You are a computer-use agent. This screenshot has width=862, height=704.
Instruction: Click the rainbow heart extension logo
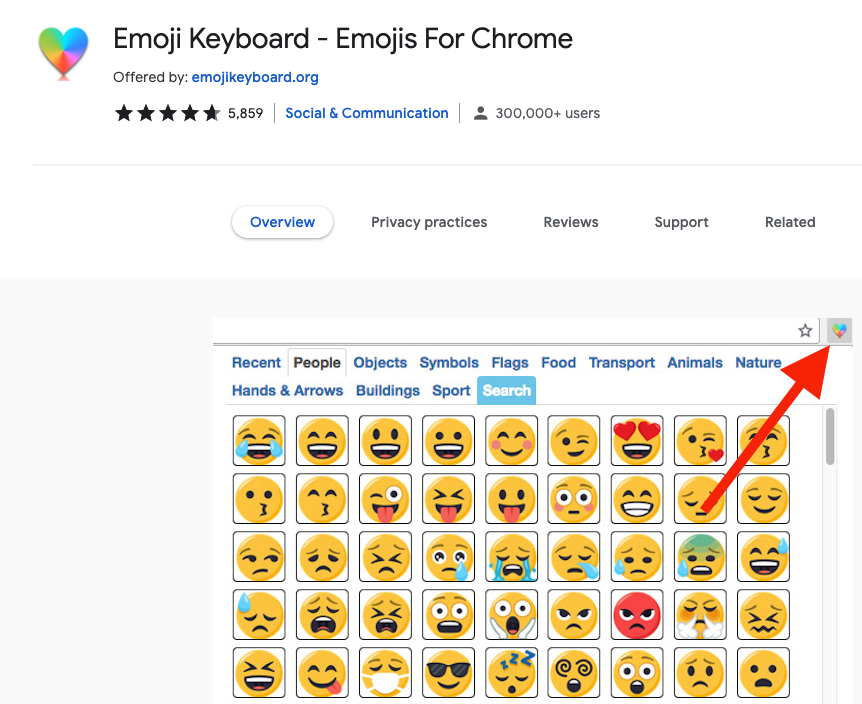[x=63, y=53]
